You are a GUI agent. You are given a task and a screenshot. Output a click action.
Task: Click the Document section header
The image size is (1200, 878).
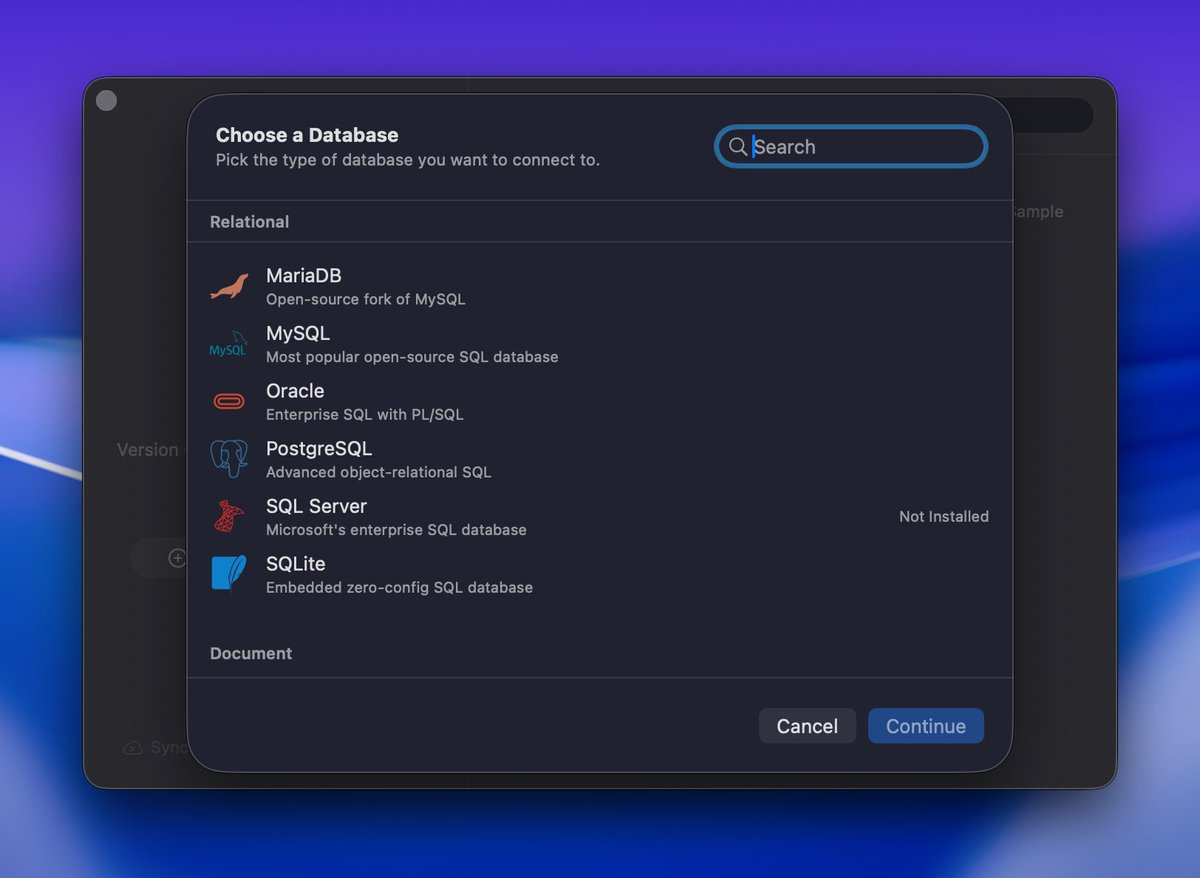[251, 654]
